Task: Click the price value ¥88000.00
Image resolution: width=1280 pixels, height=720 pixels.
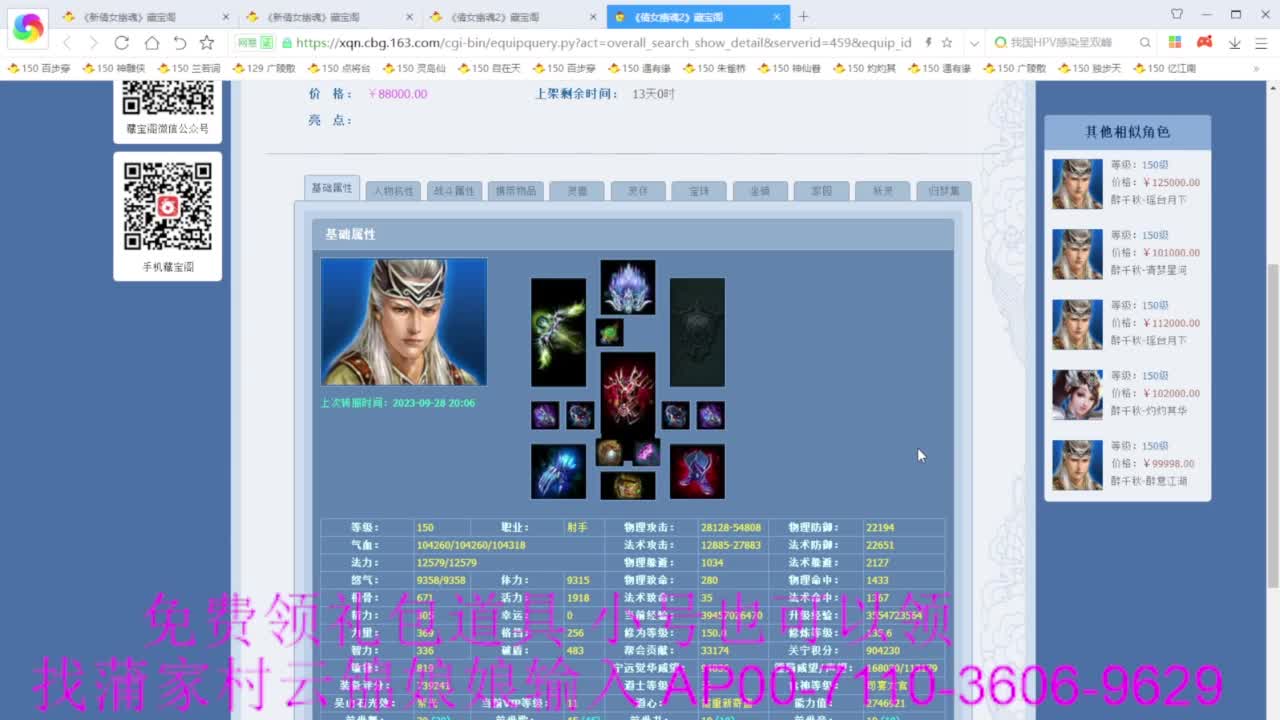Action: tap(398, 94)
